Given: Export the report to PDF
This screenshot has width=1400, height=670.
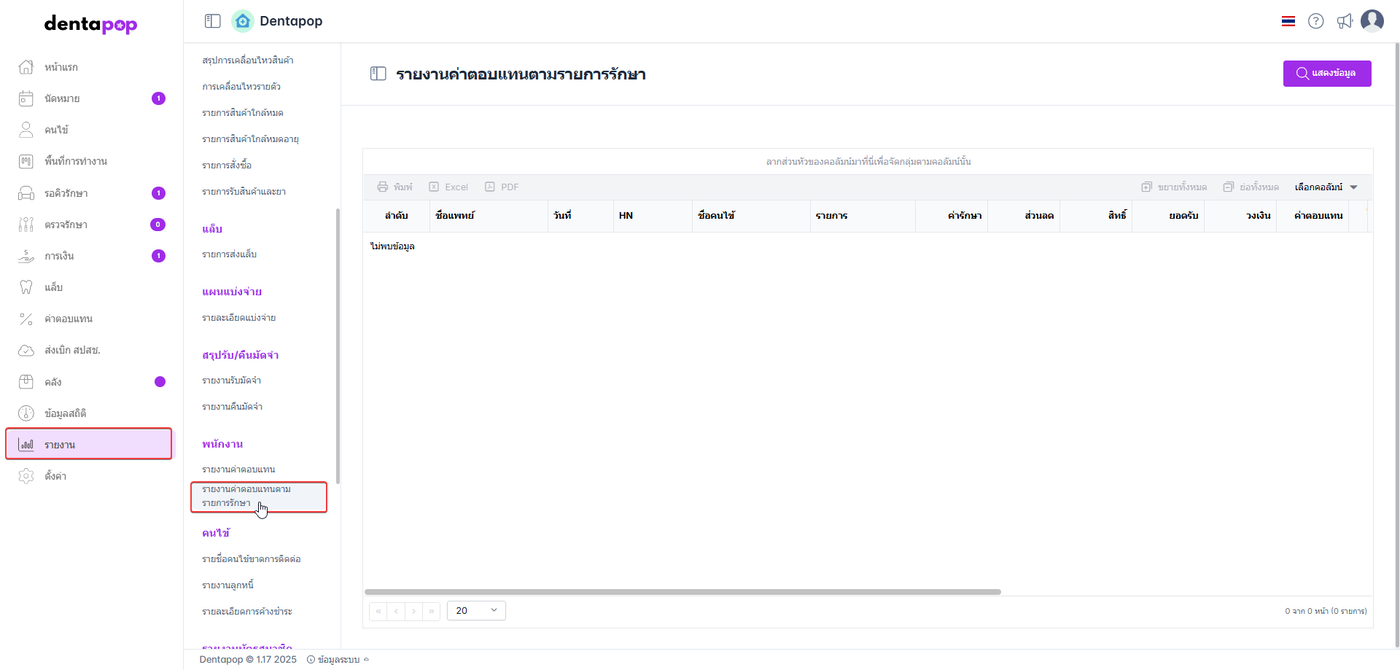Looking at the screenshot, I should tap(502, 187).
